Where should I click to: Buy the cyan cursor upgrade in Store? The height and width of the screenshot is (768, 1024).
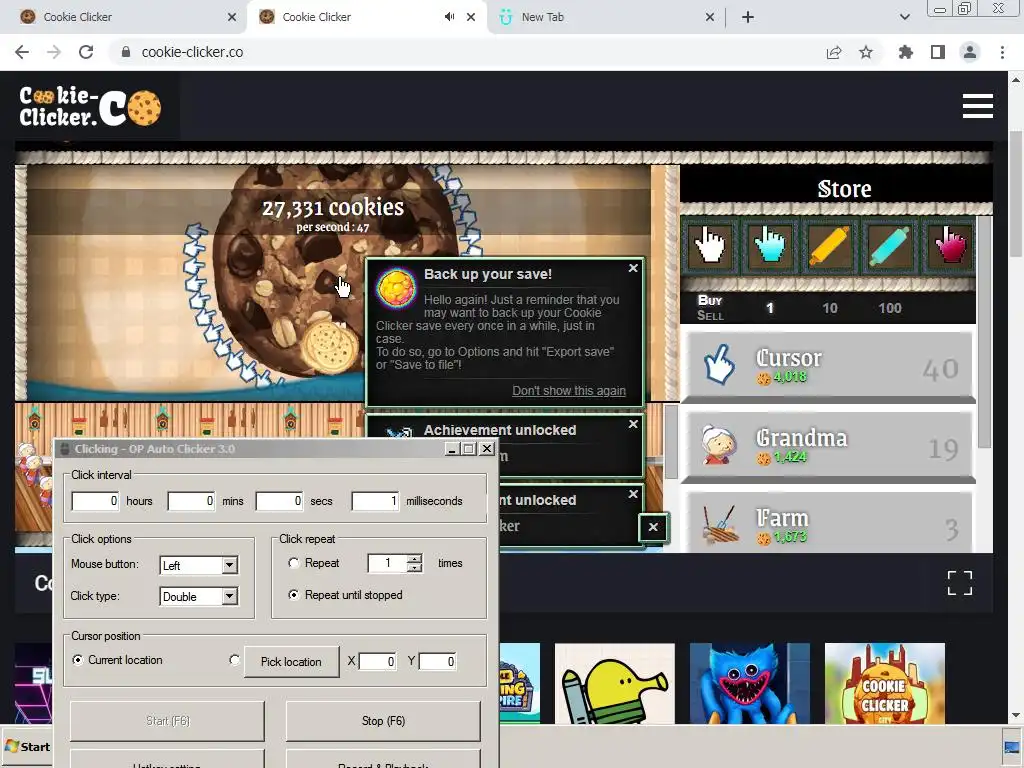pyautogui.click(x=769, y=246)
